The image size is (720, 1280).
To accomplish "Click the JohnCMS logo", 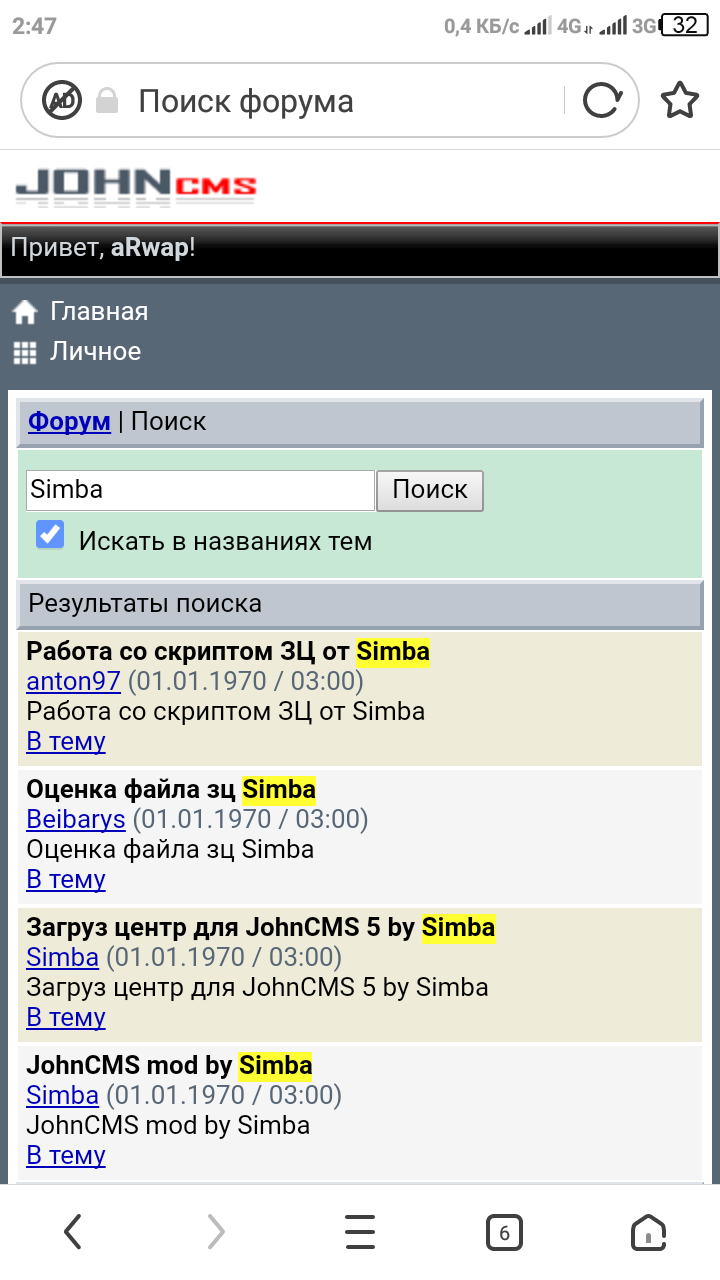I will (x=136, y=187).
